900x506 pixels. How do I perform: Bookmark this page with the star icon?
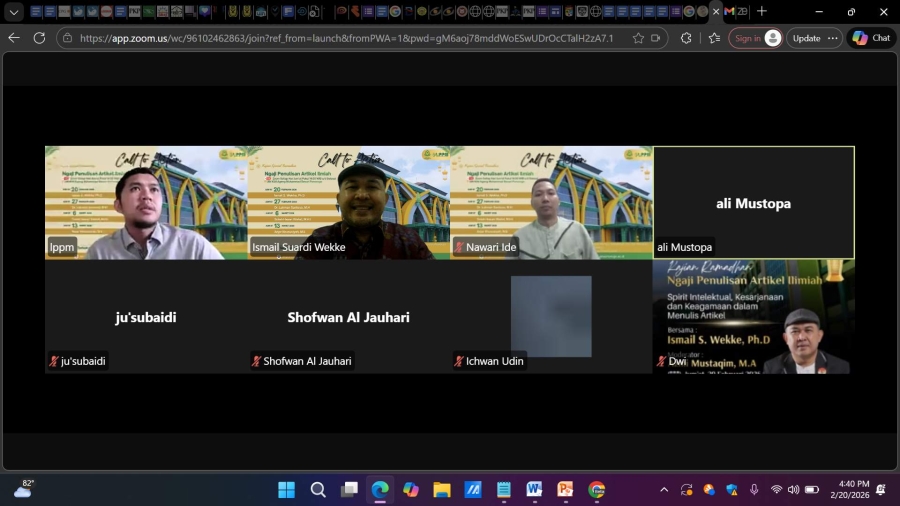click(x=638, y=38)
